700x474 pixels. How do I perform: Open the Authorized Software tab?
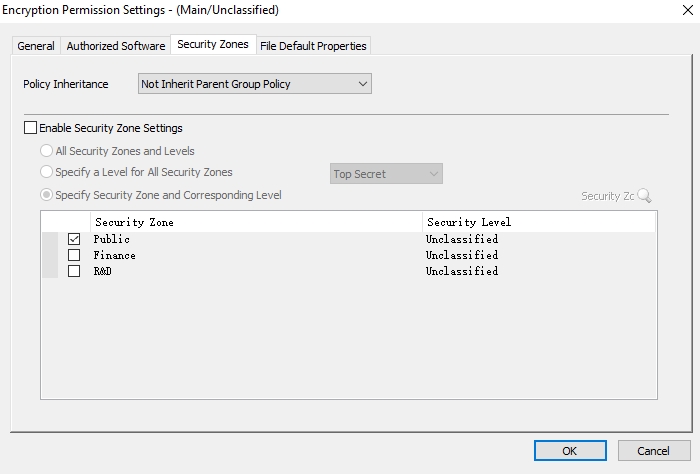tap(115, 46)
